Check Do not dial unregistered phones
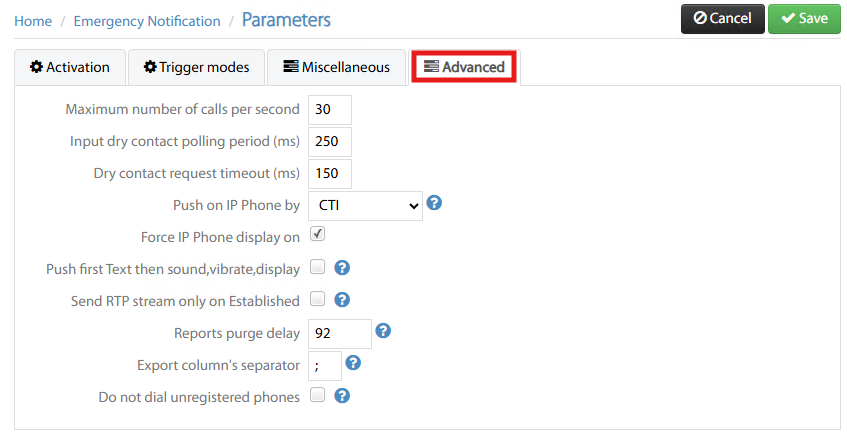 click(x=317, y=394)
